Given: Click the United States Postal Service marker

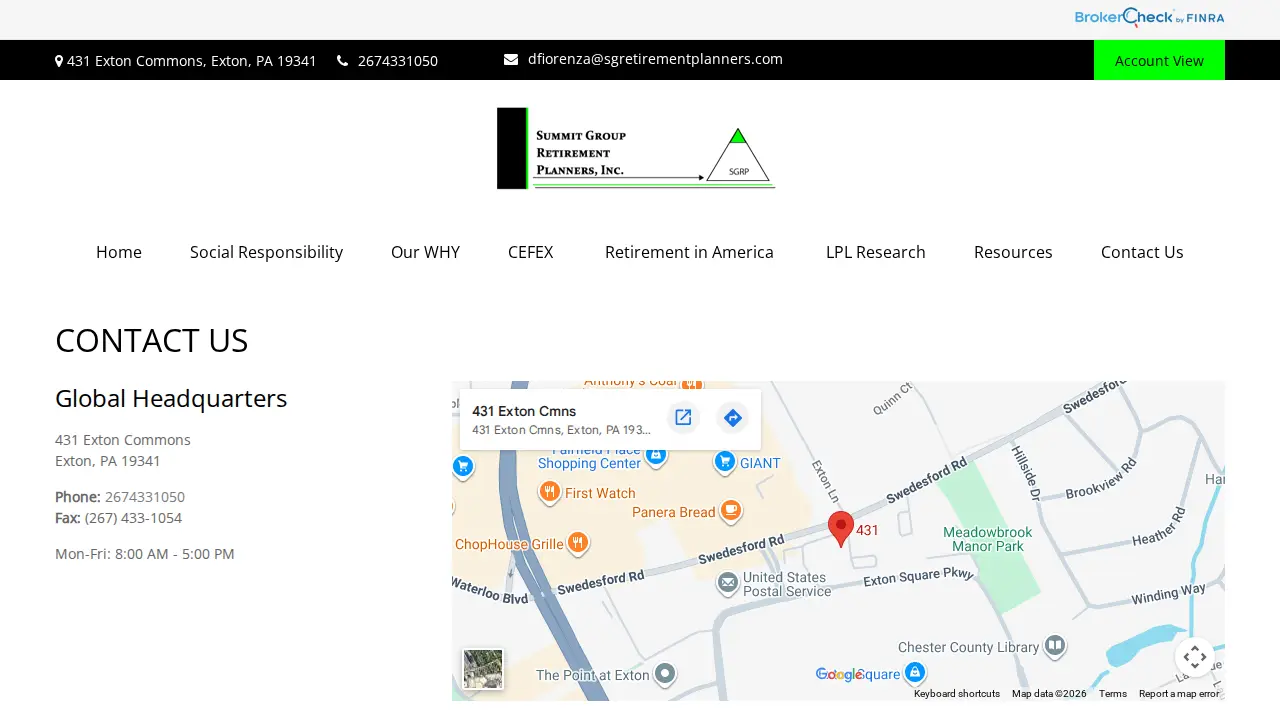Looking at the screenshot, I should tap(728, 582).
